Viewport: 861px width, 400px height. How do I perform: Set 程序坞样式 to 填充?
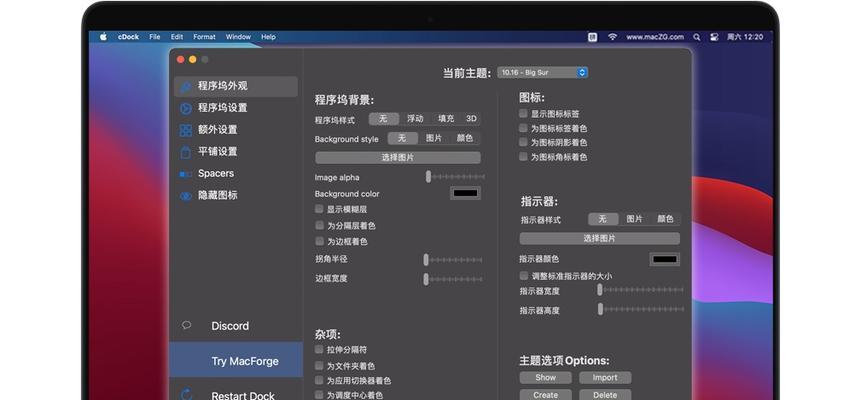point(446,119)
